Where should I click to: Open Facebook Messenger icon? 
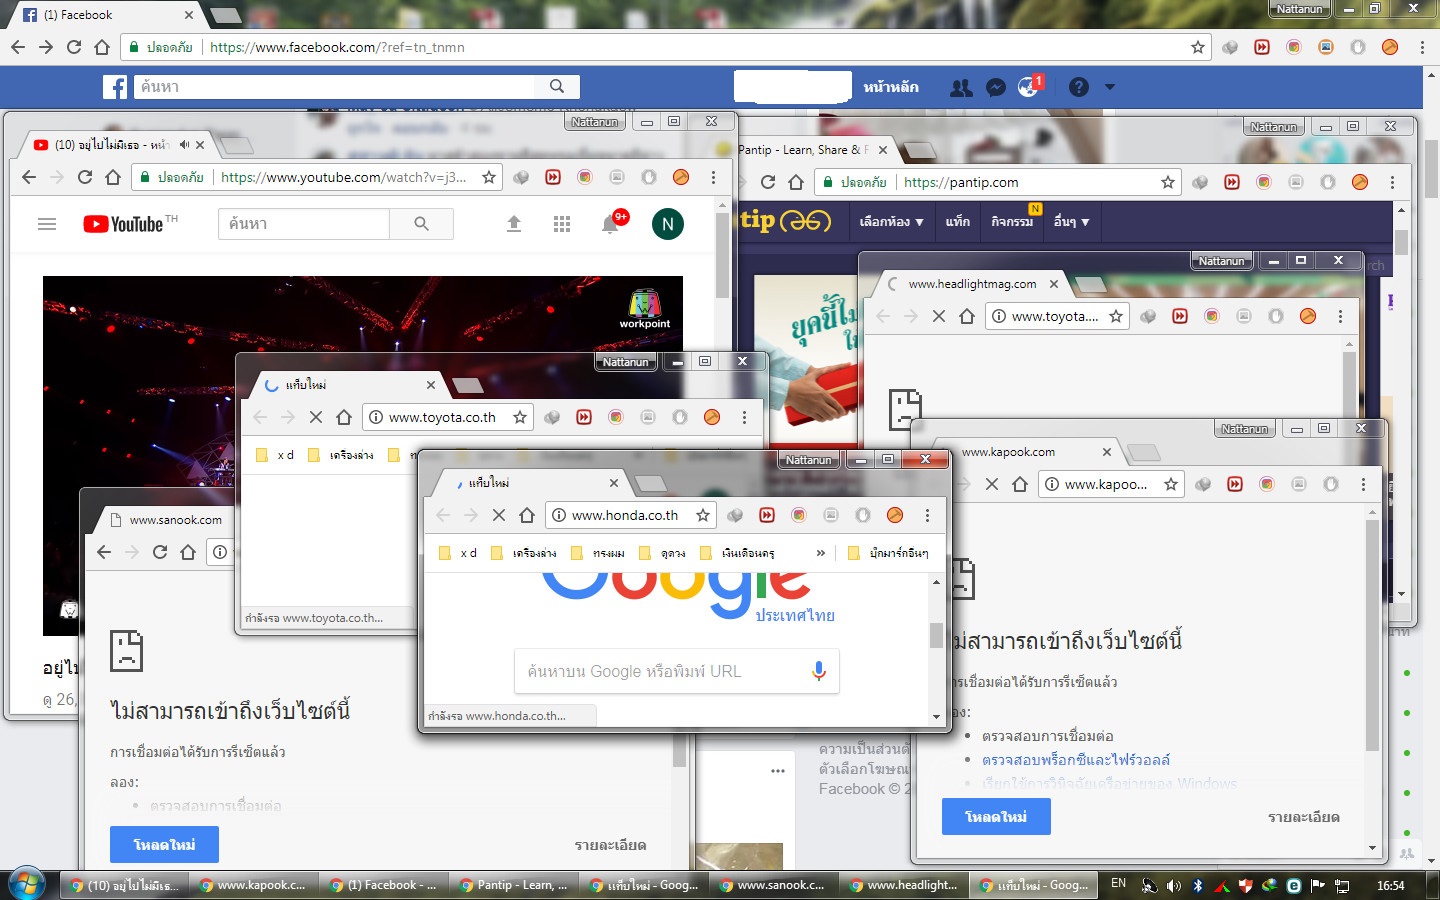point(996,87)
